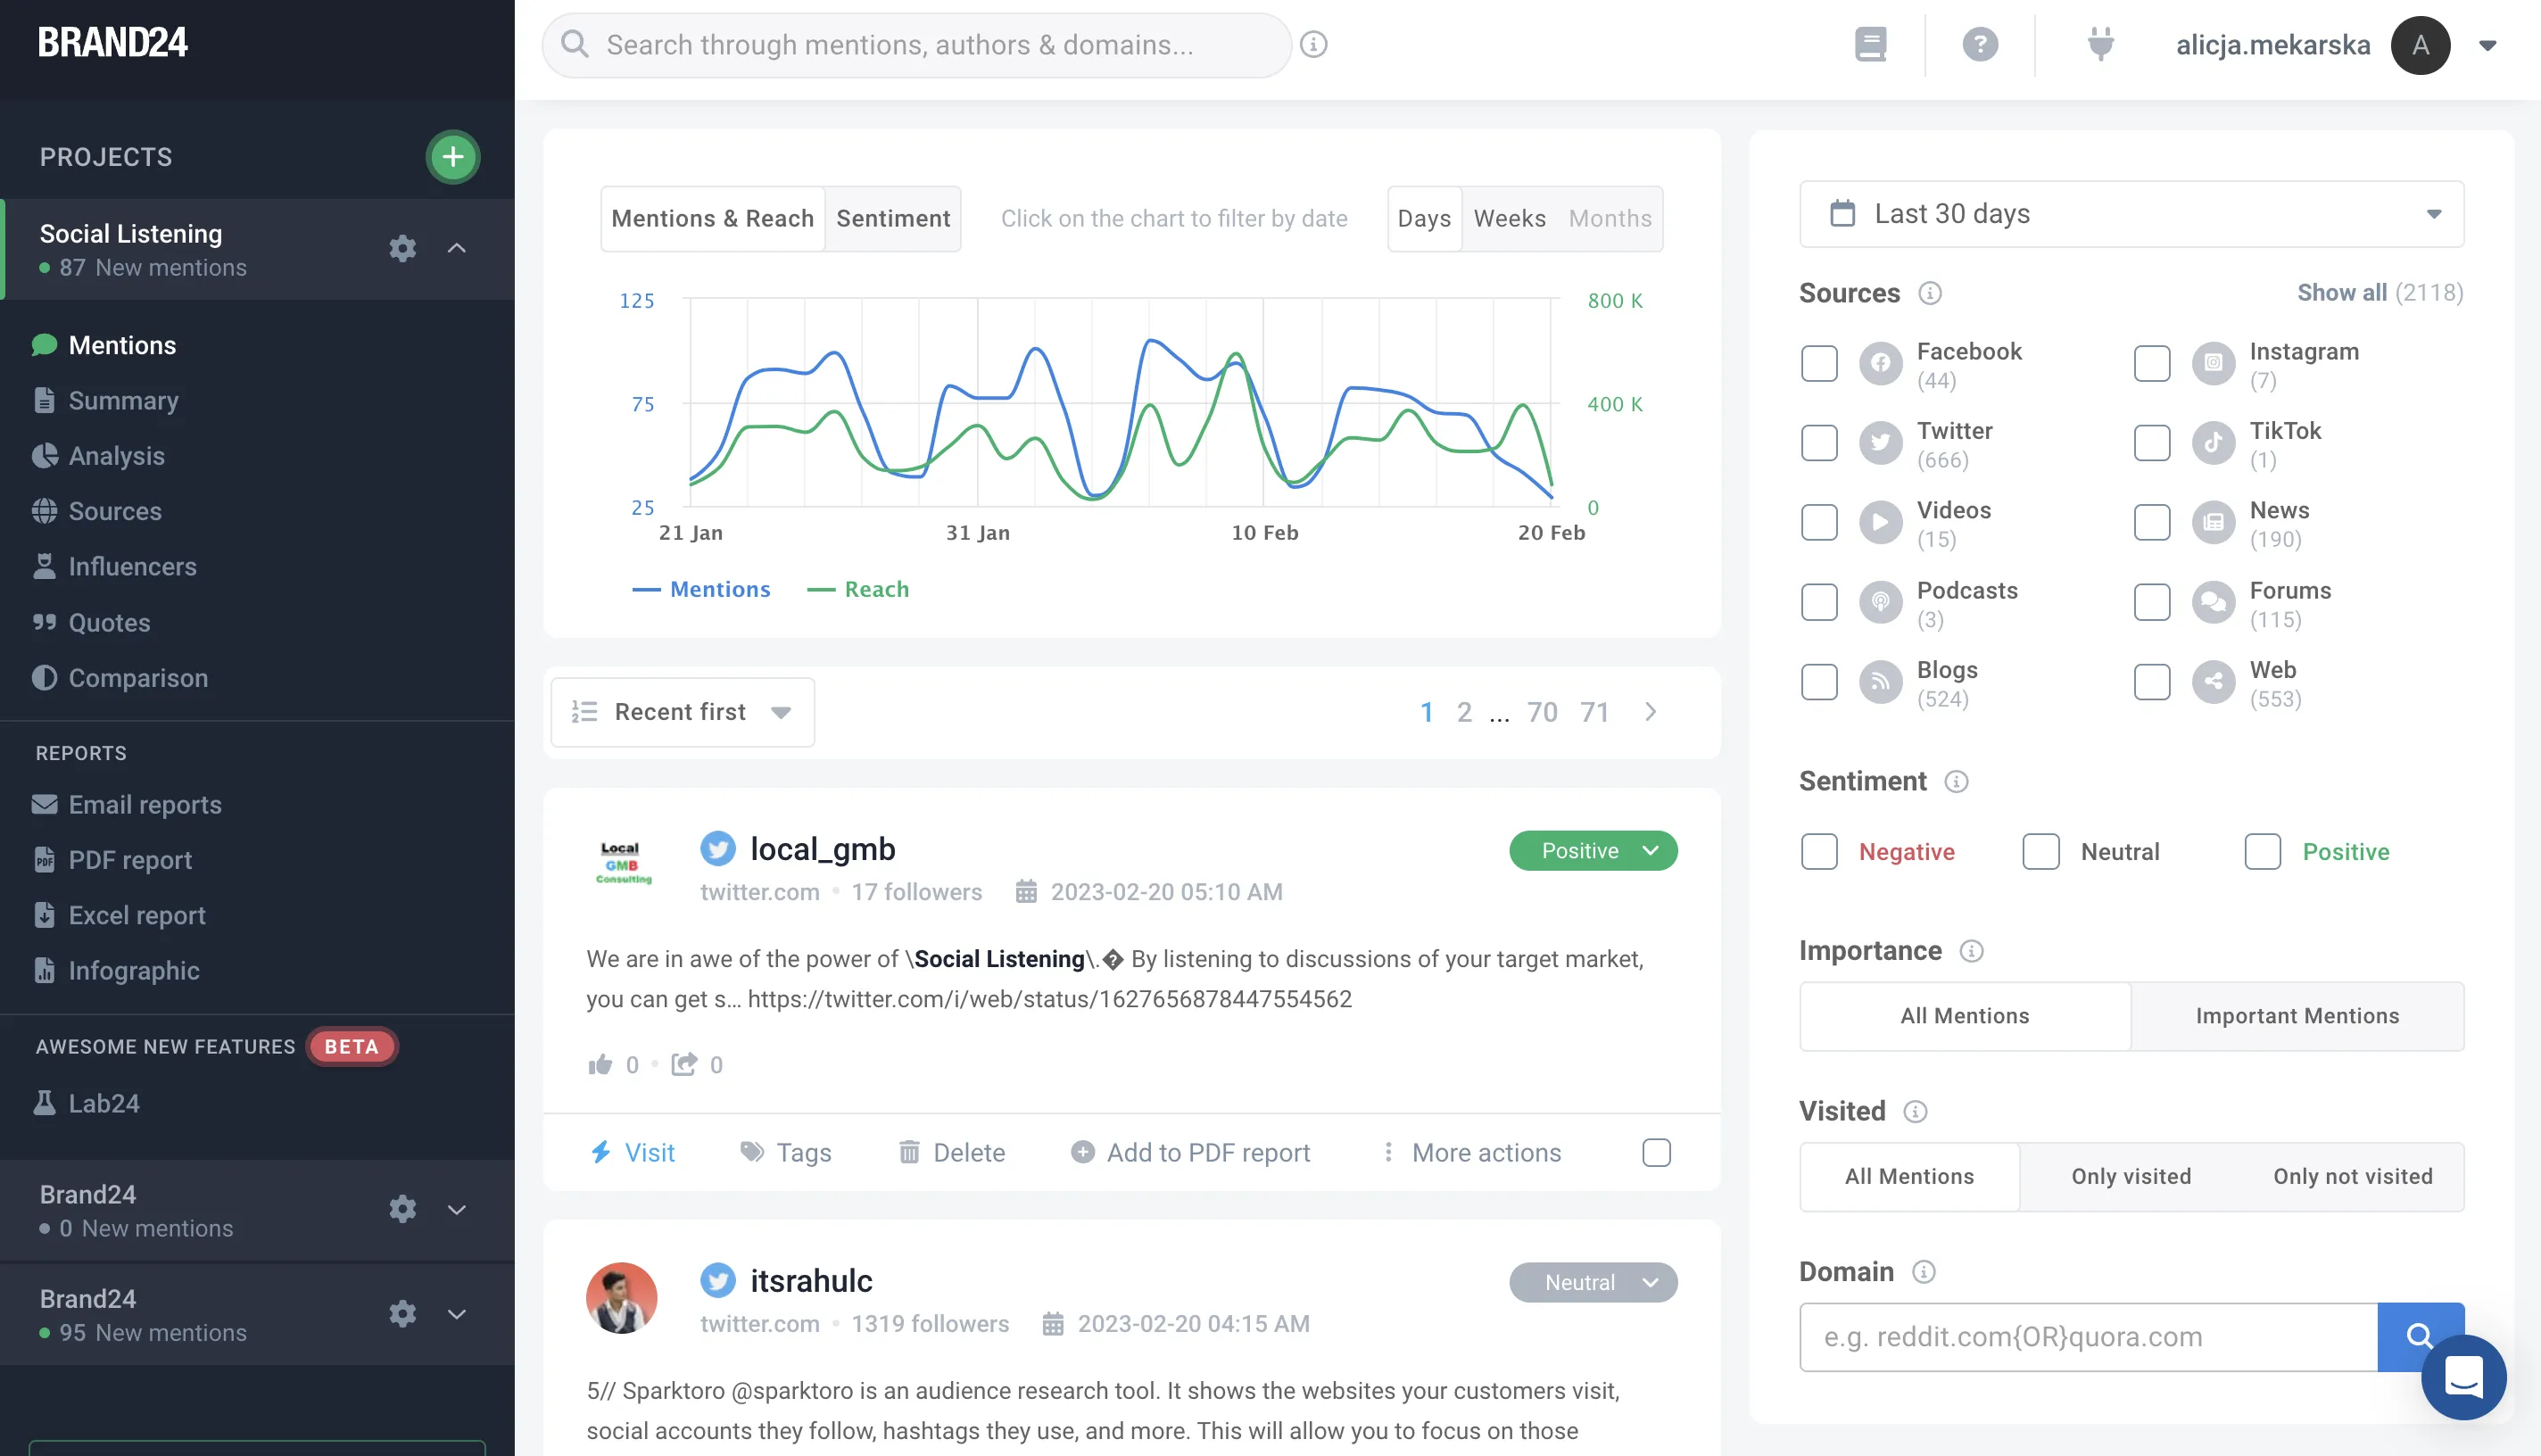This screenshot has height=1456, width=2541.
Task: Enable the Negative sentiment filter
Action: pyautogui.click(x=1819, y=851)
